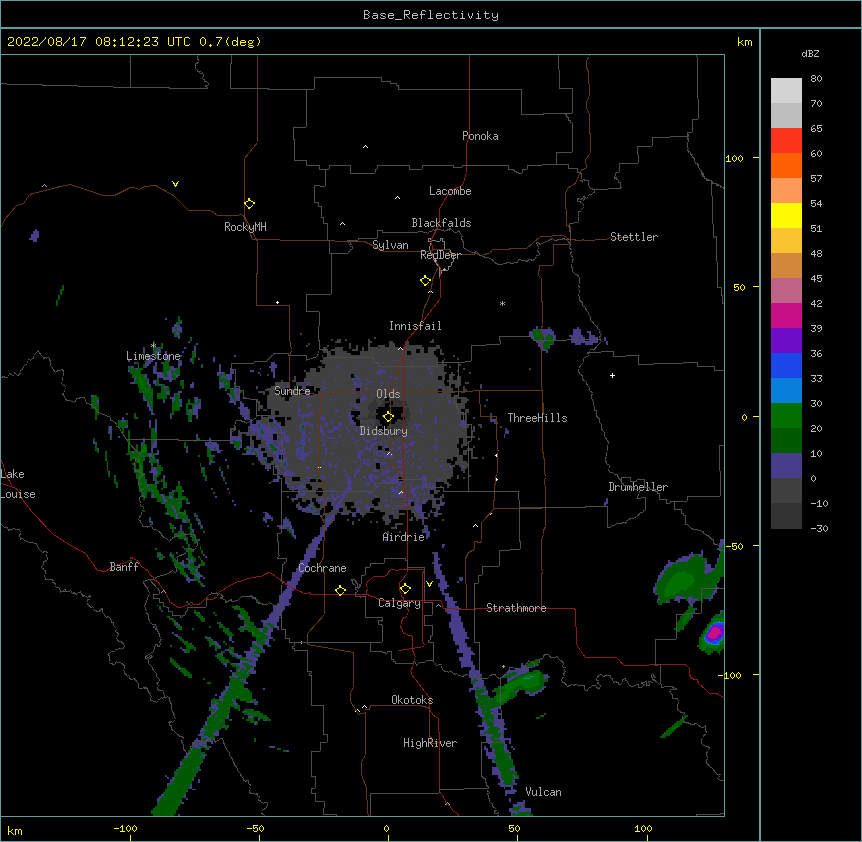Pick the blue 36 dBZ legend swatch
Viewport: 862px width, 842px height.
(x=786, y=365)
